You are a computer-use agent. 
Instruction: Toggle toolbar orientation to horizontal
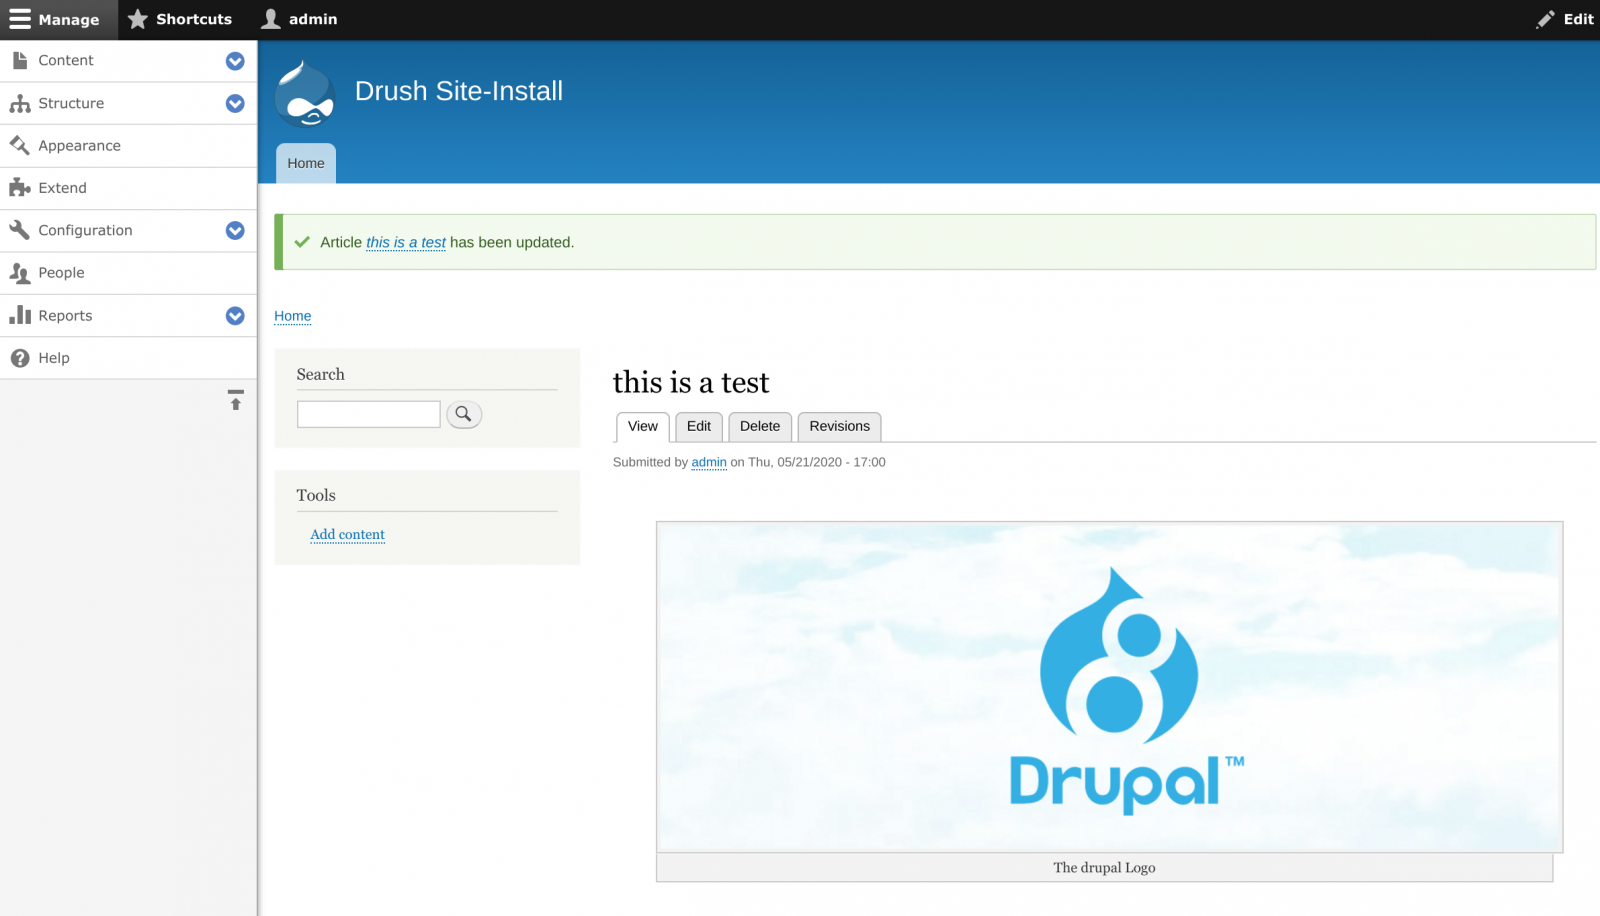[x=236, y=400]
